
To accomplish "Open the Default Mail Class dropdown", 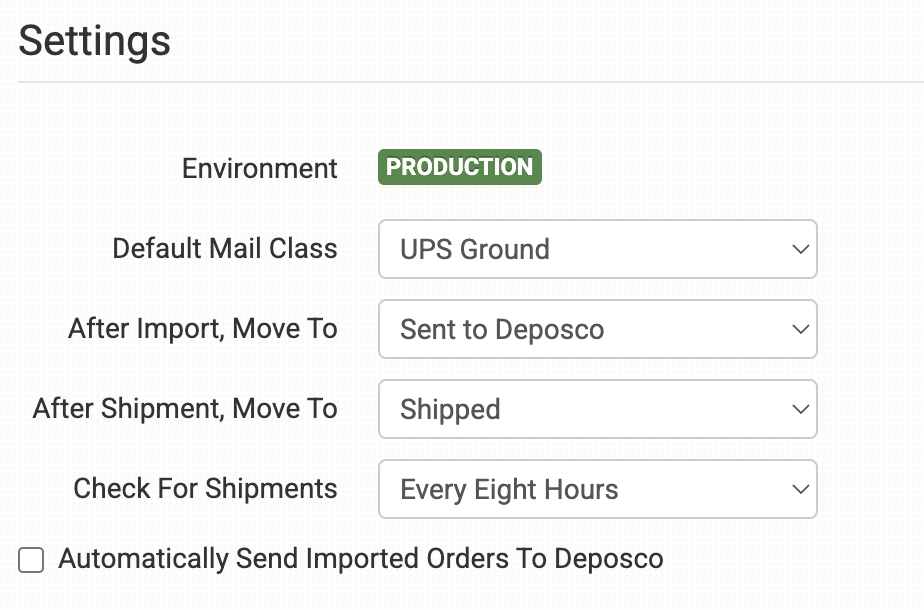I will (597, 249).
